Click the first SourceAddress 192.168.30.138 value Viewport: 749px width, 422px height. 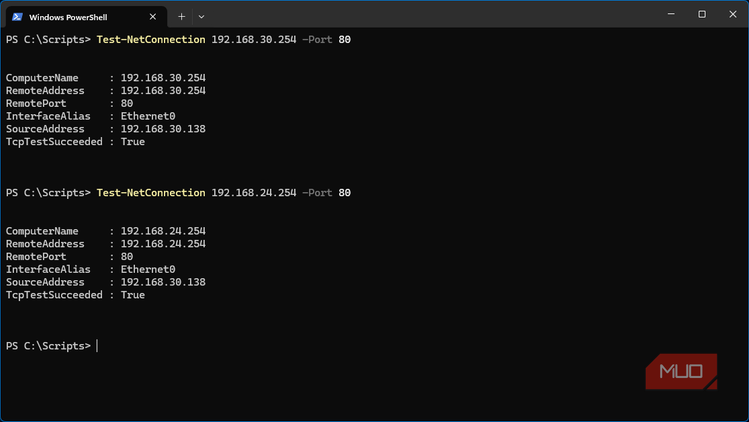pos(163,129)
